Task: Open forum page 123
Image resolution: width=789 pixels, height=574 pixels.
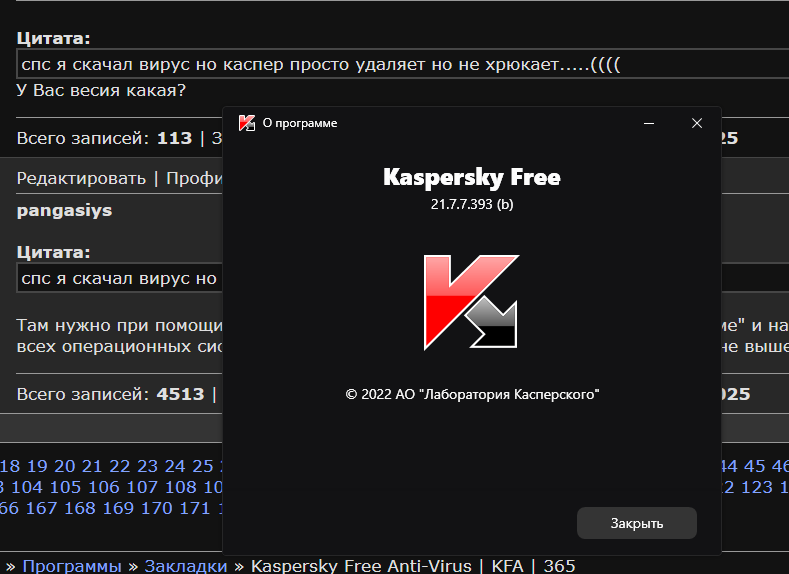Action: click(x=756, y=487)
